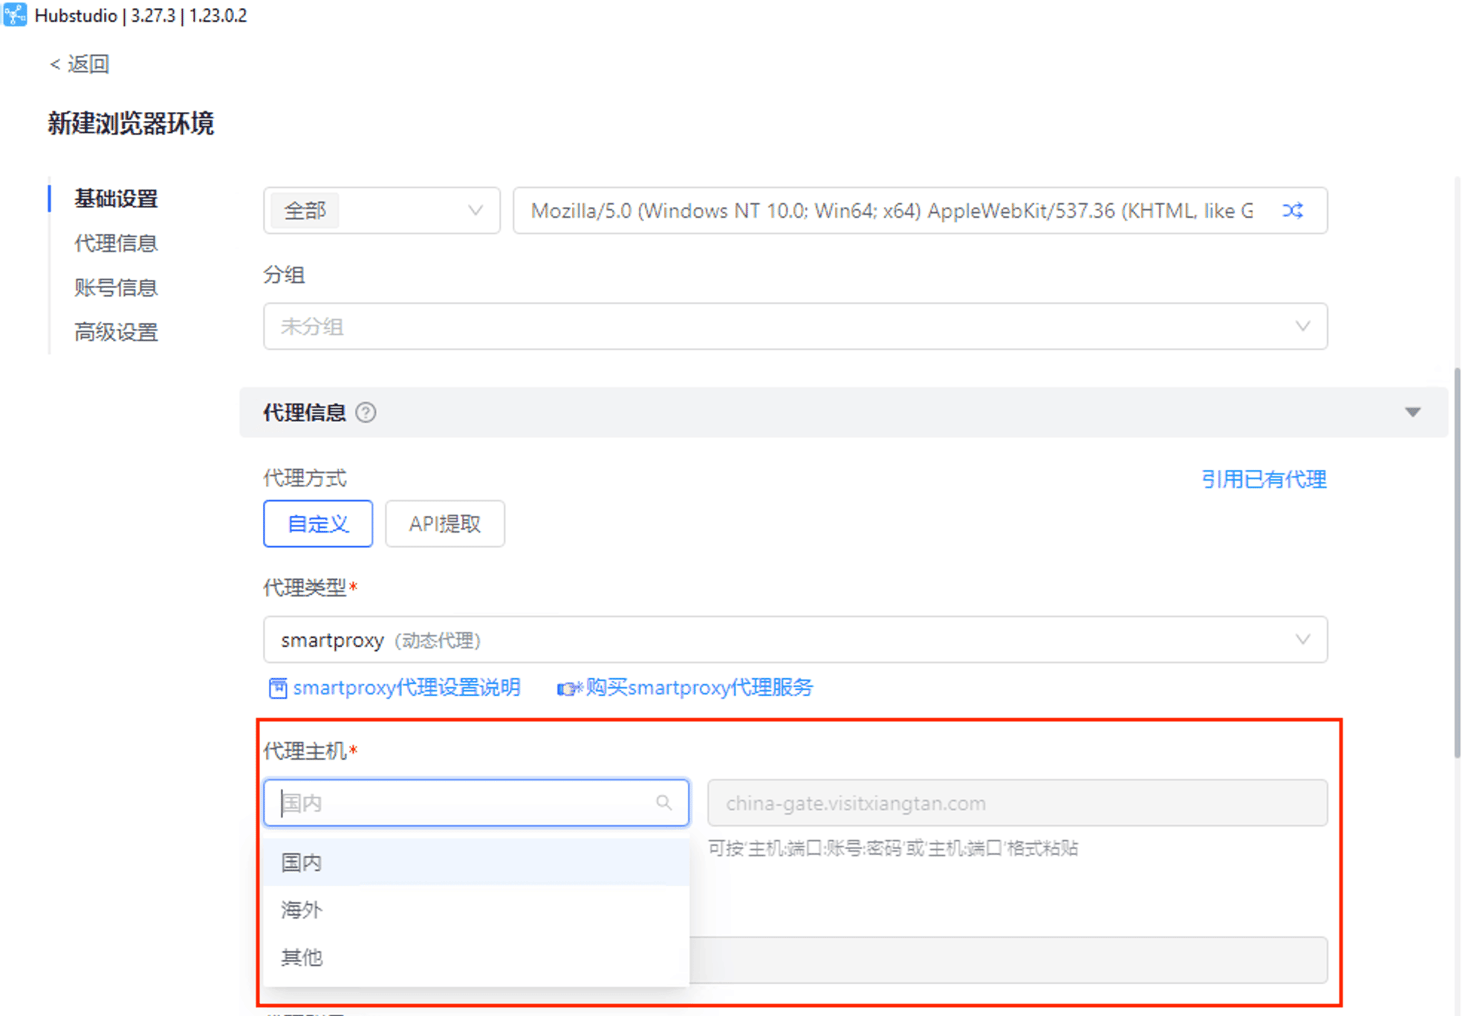Go to 账号信息 in sidebar
Image resolution: width=1480 pixels, height=1016 pixels.
point(116,288)
